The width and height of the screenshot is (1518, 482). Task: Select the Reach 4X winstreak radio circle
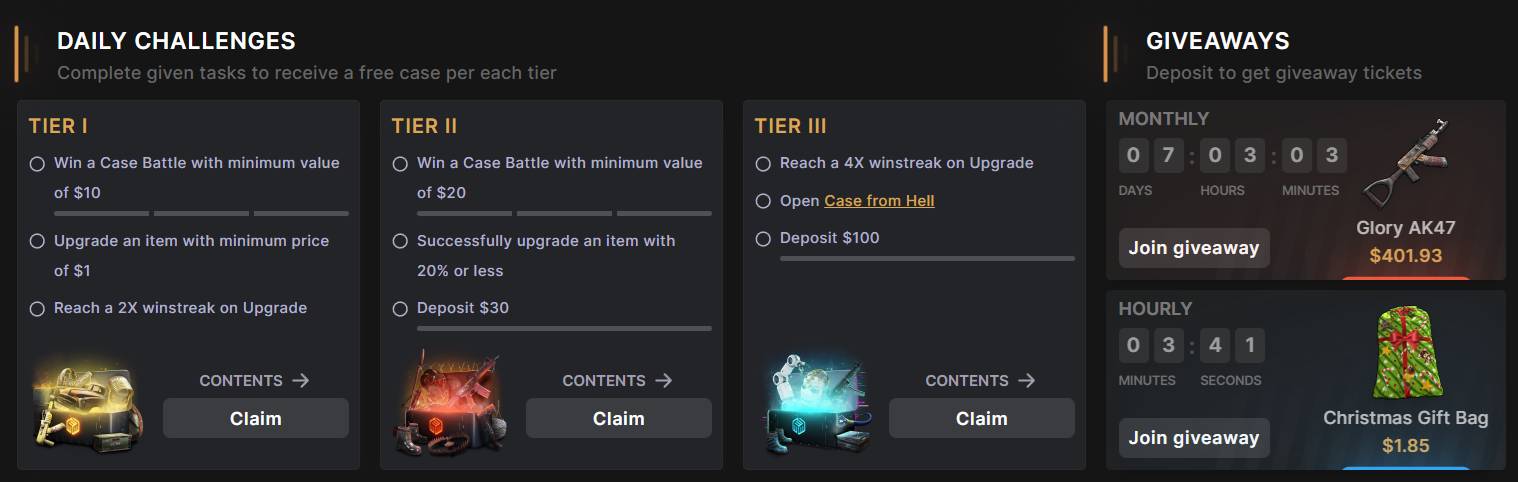coord(763,164)
